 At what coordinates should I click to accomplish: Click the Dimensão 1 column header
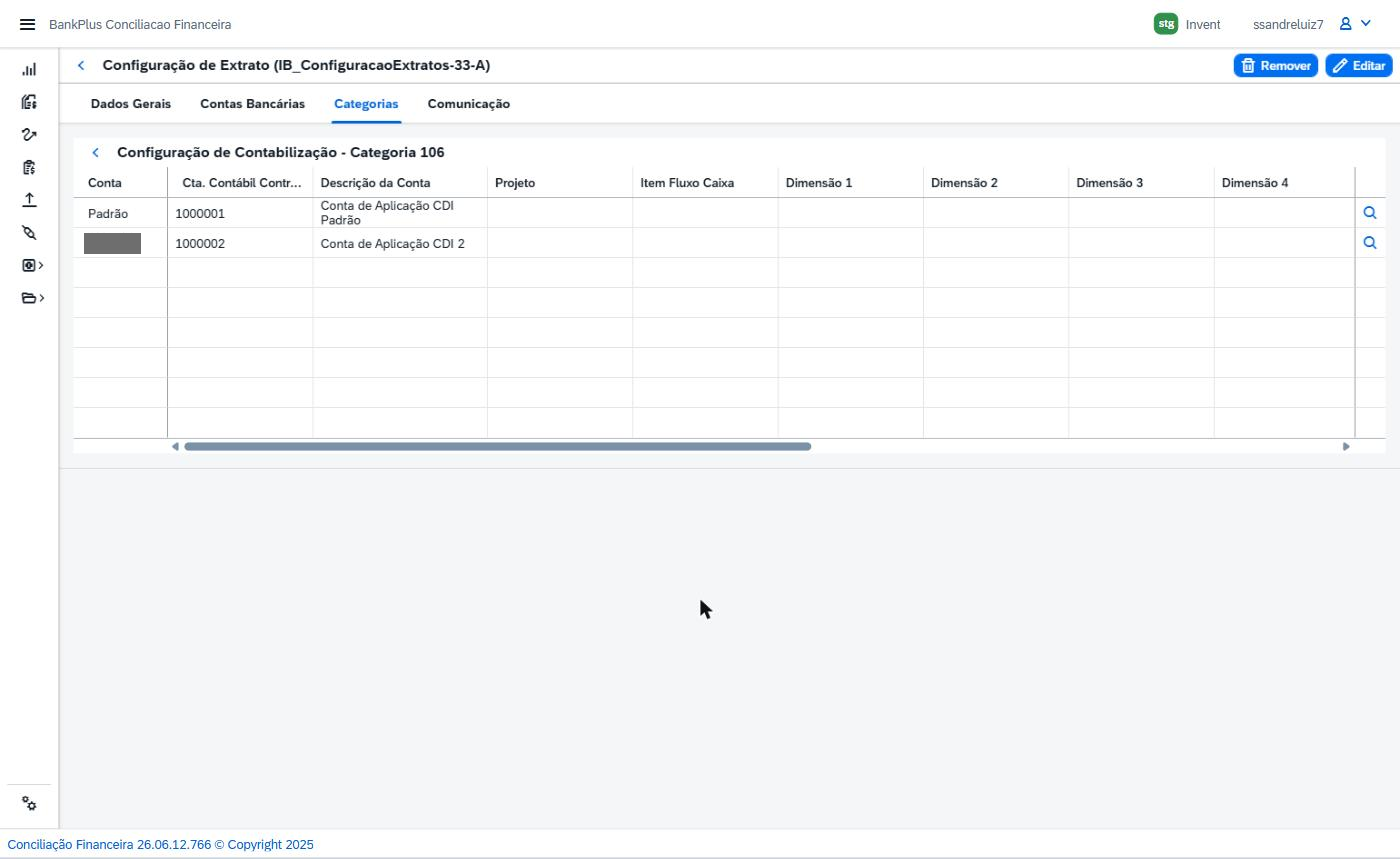pos(851,183)
